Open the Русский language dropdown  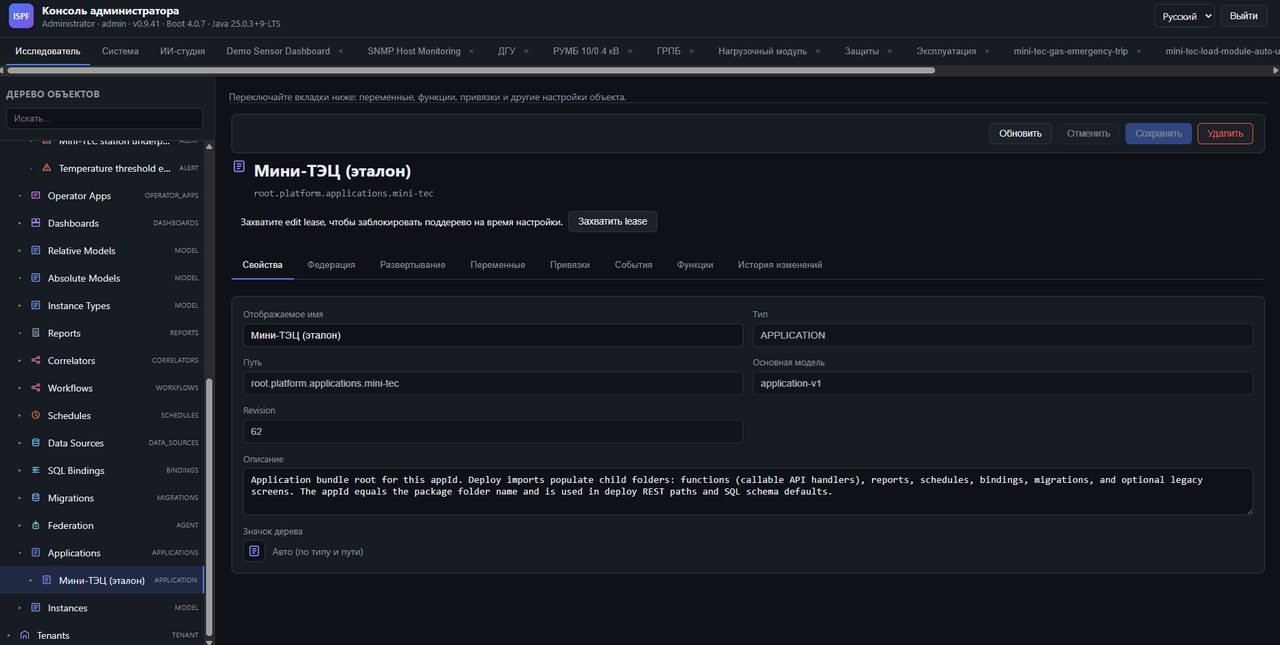[1184, 16]
